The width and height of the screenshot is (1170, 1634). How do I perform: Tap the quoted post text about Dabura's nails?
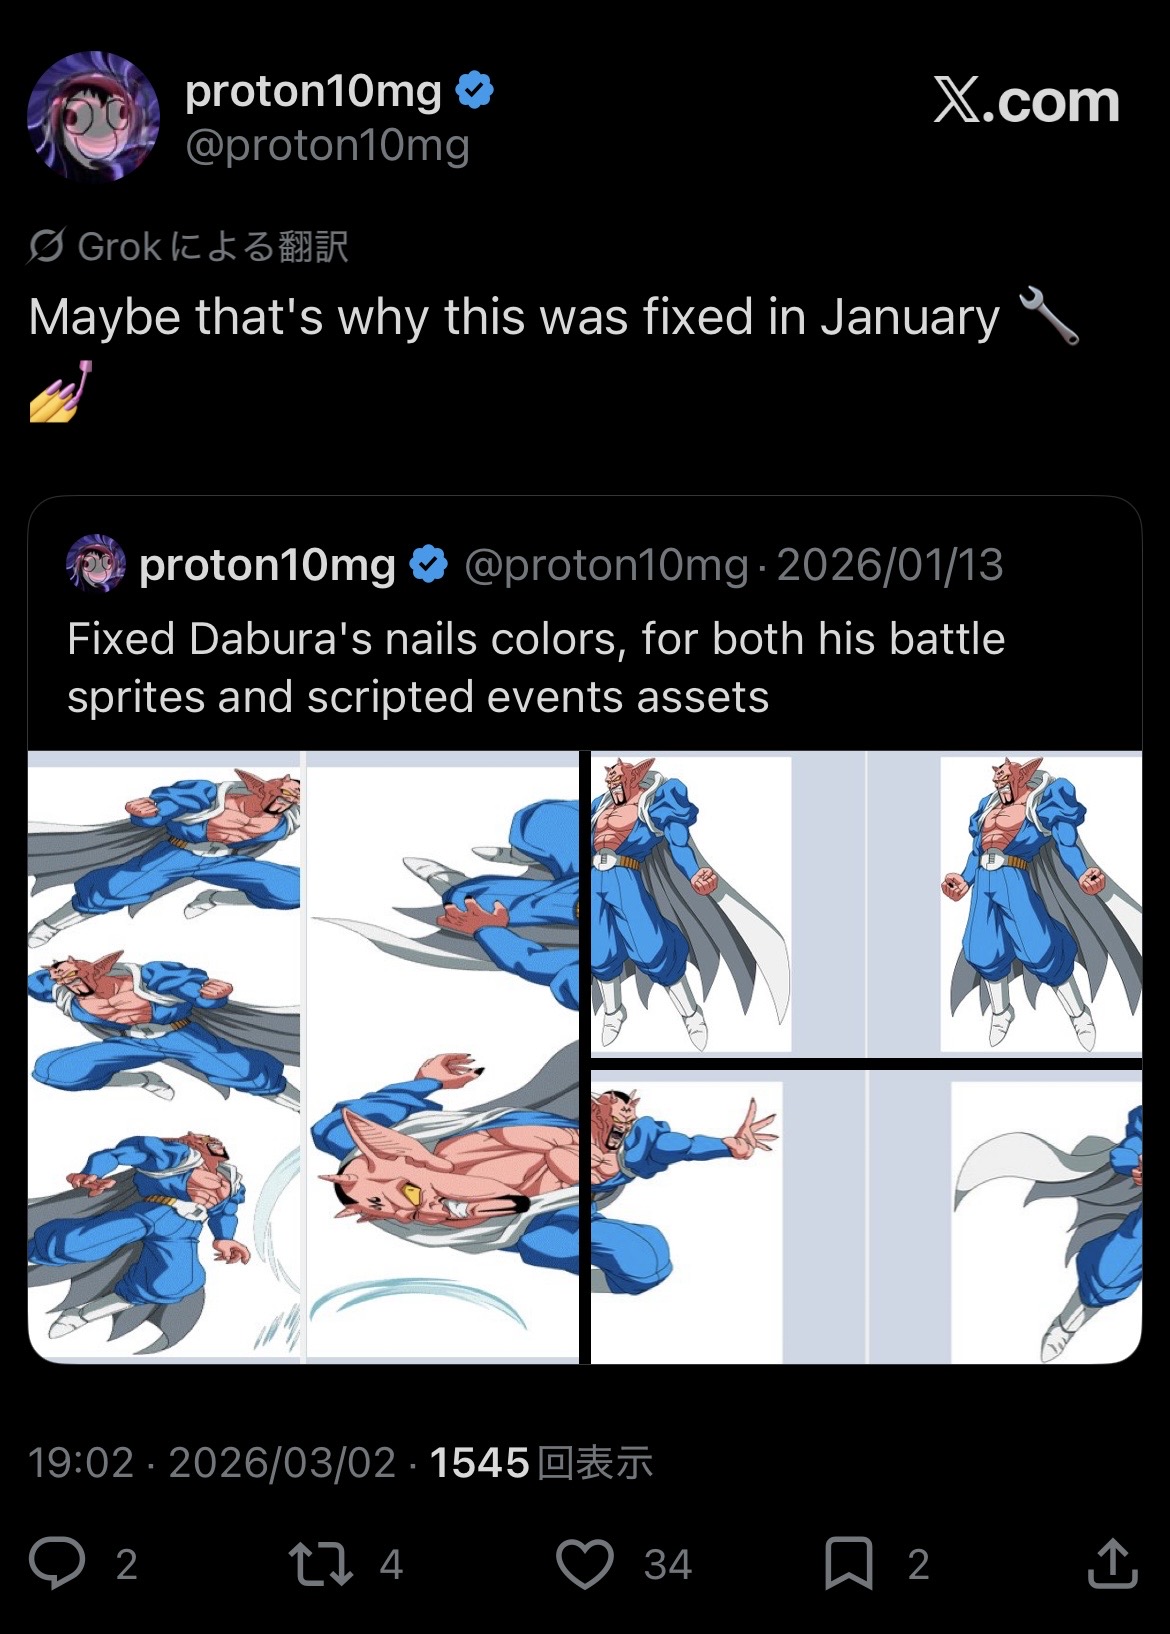pos(535,667)
